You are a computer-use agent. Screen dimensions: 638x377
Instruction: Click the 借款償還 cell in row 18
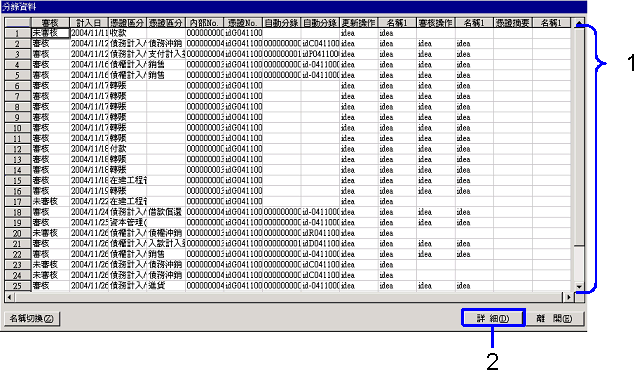coord(166,212)
